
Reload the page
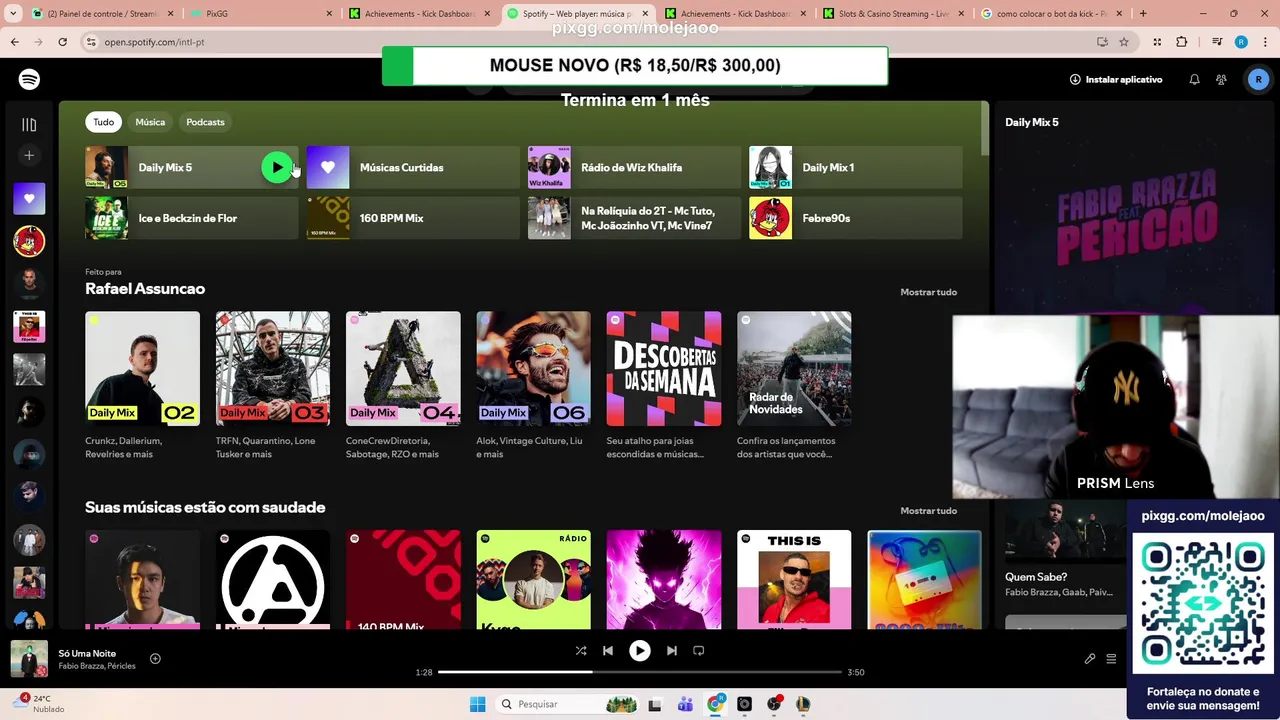click(62, 42)
